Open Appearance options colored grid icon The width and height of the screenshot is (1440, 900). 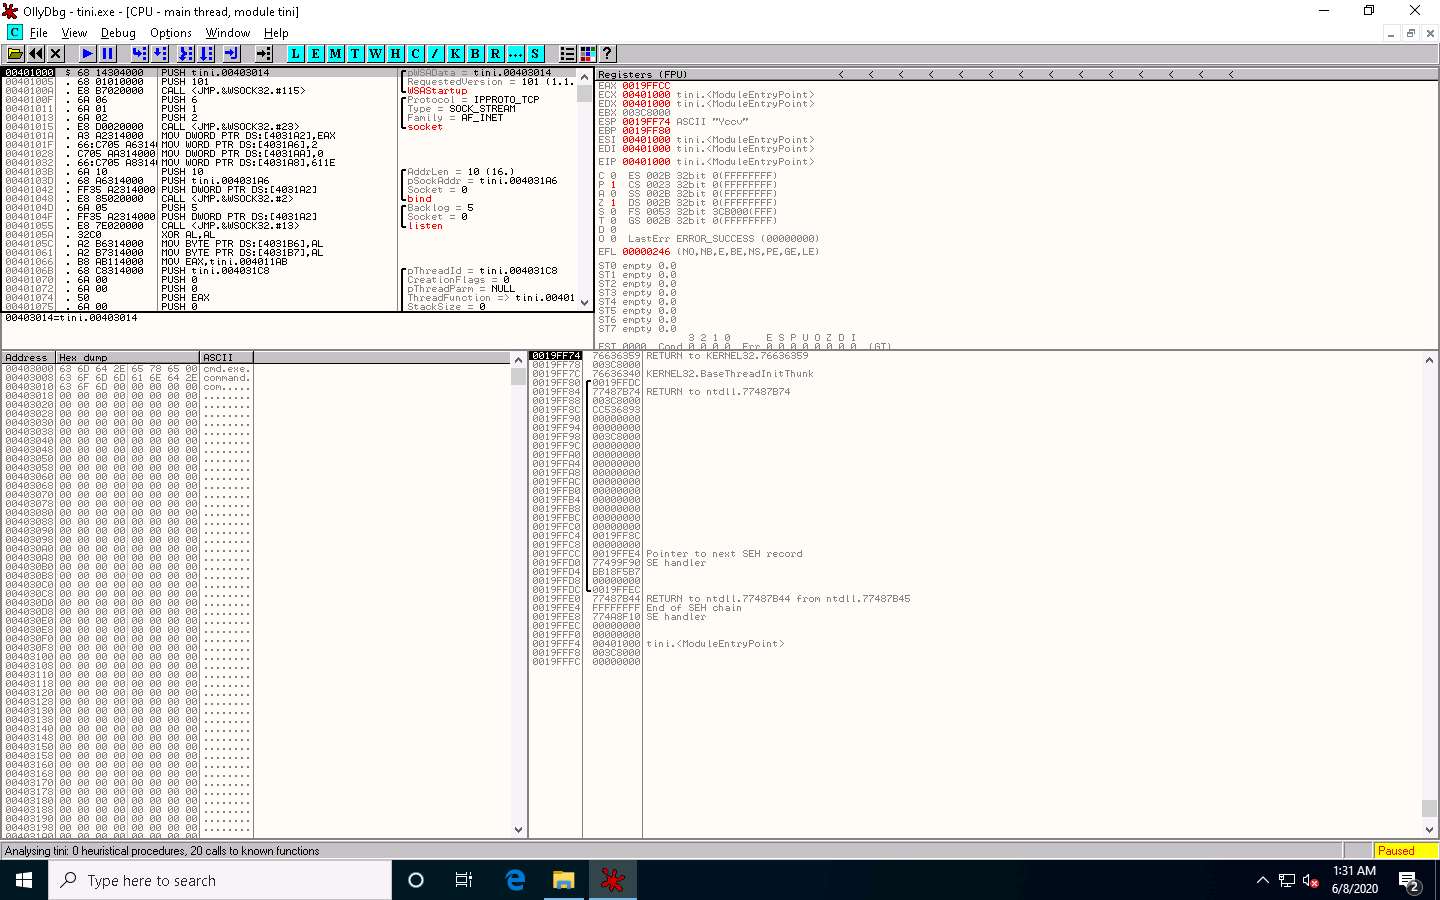point(588,54)
